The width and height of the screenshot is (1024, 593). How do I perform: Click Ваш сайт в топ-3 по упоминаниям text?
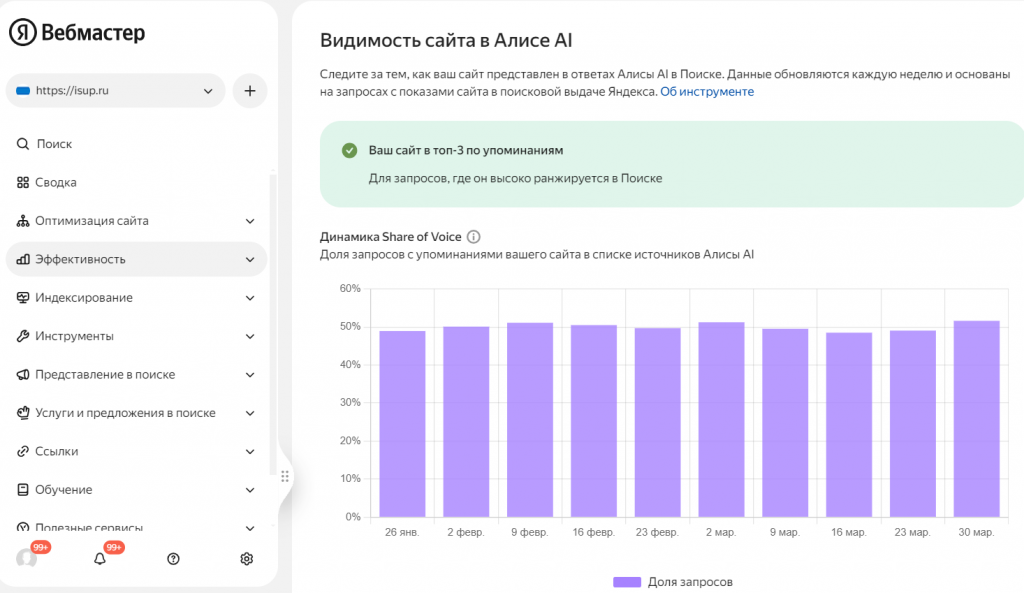466,150
